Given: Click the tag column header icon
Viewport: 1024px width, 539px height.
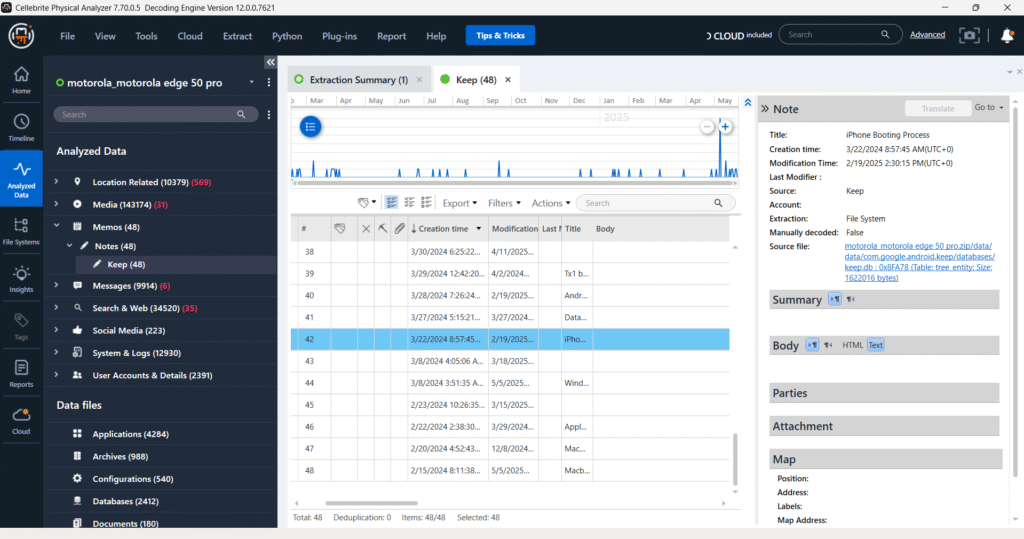Looking at the screenshot, I should coord(340,229).
